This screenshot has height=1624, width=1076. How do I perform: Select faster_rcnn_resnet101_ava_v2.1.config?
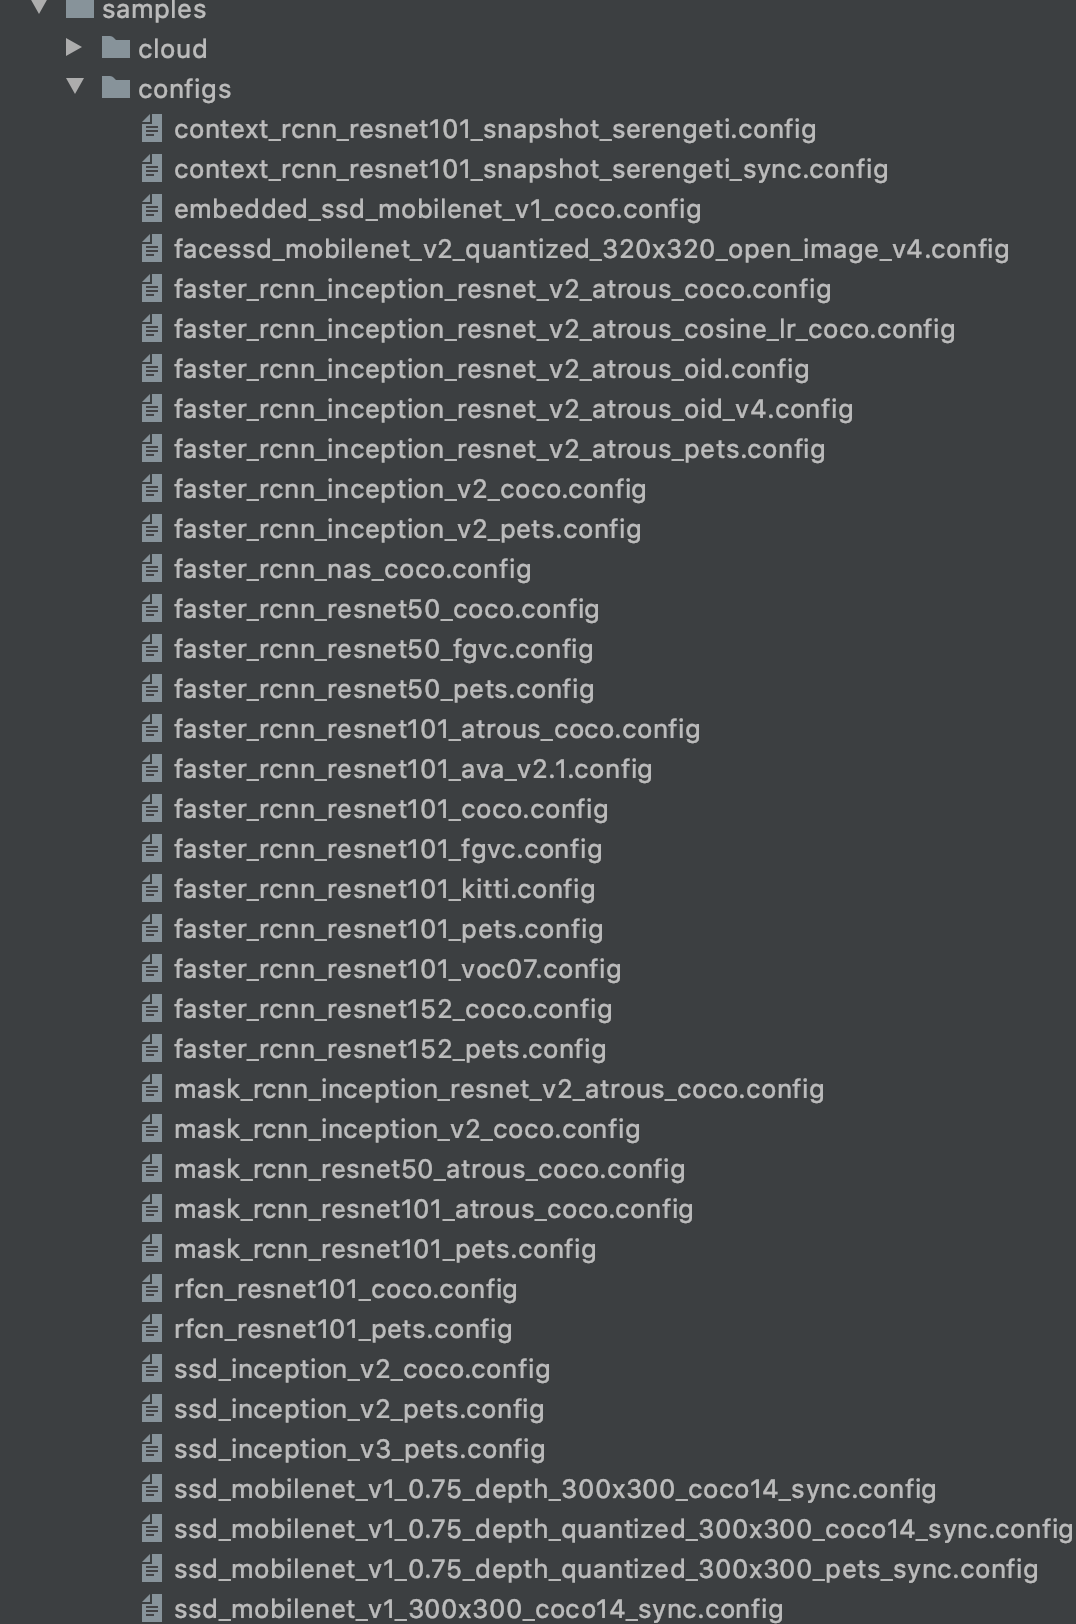[413, 769]
